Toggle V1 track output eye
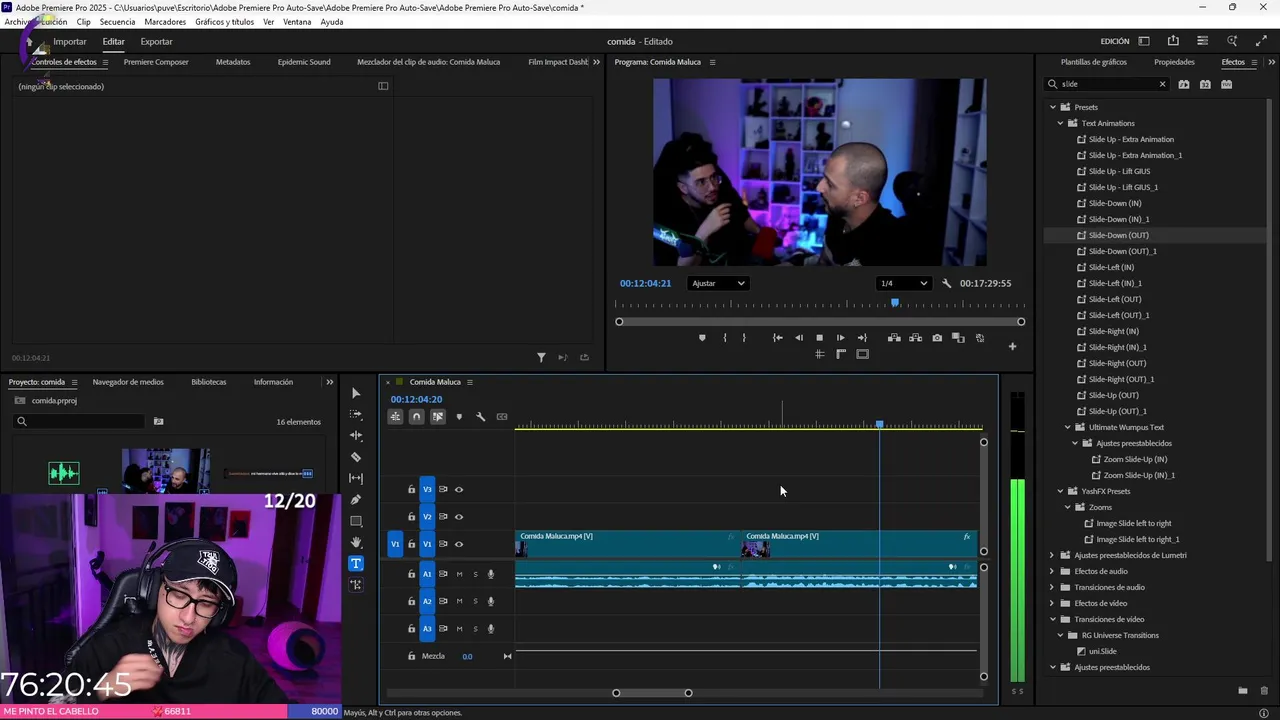This screenshot has height=720, width=1280. click(x=459, y=544)
